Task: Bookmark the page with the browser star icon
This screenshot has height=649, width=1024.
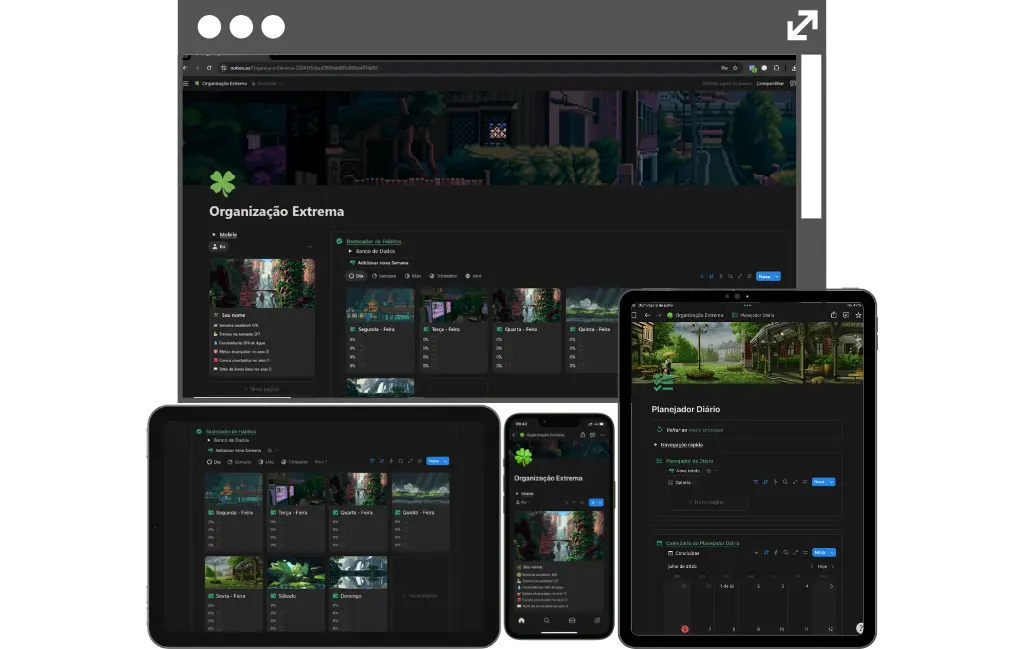Action: [x=735, y=68]
